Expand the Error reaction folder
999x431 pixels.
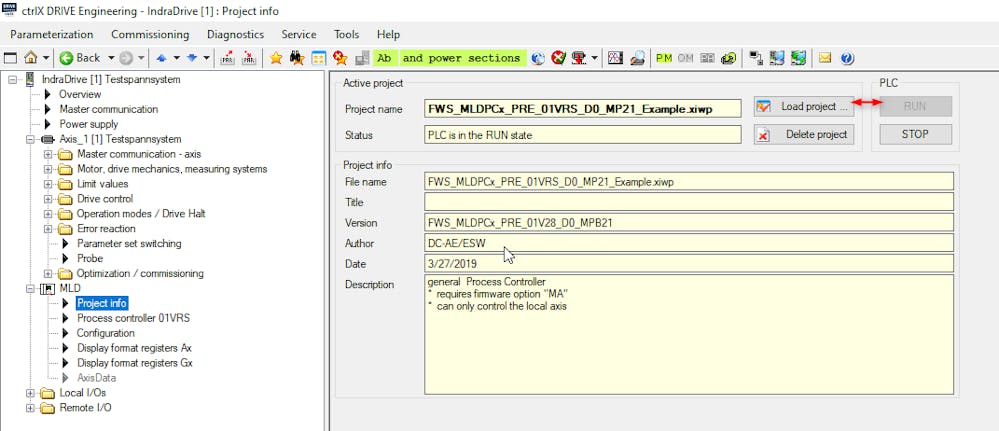click(48, 228)
